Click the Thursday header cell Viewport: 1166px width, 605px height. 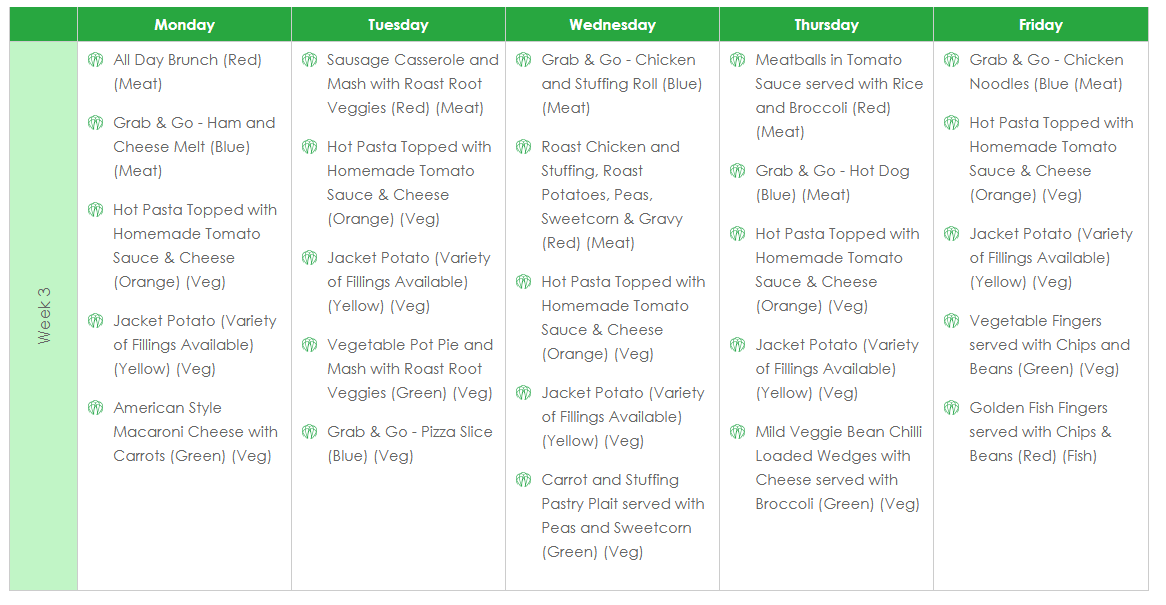(827, 25)
